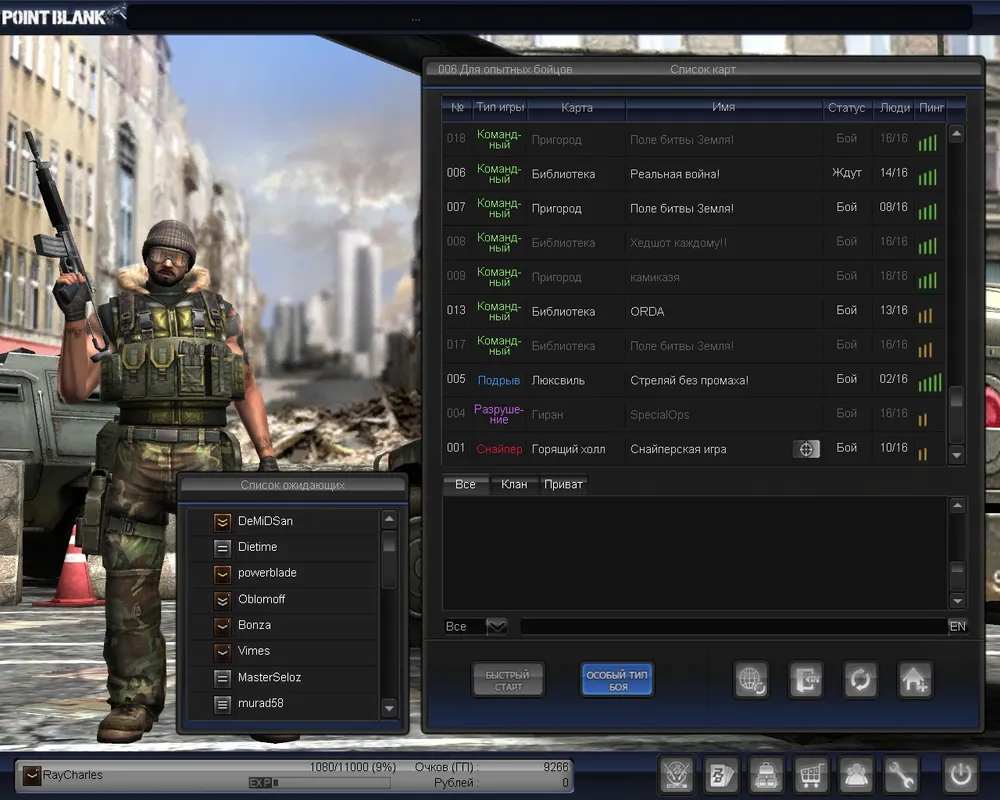Select room 005 Стреляй без промаха!
This screenshot has height=800, width=1000.
[x=690, y=380]
